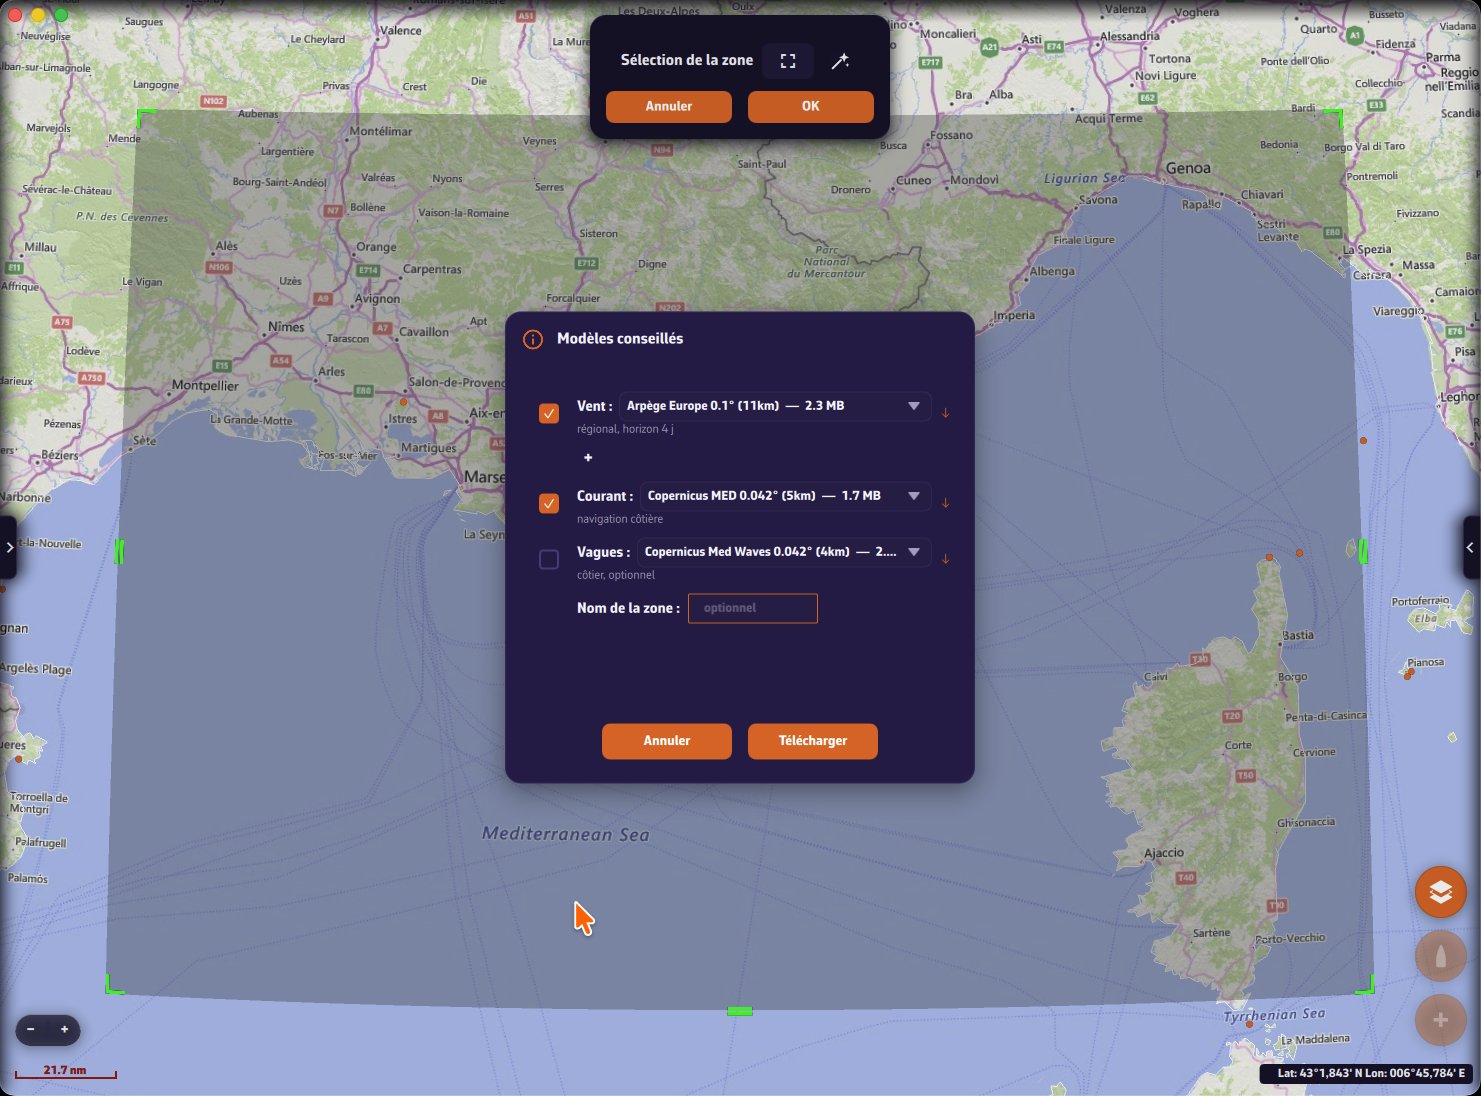Click the green right-edge zone handle
Image resolution: width=1481 pixels, height=1096 pixels.
click(1363, 550)
